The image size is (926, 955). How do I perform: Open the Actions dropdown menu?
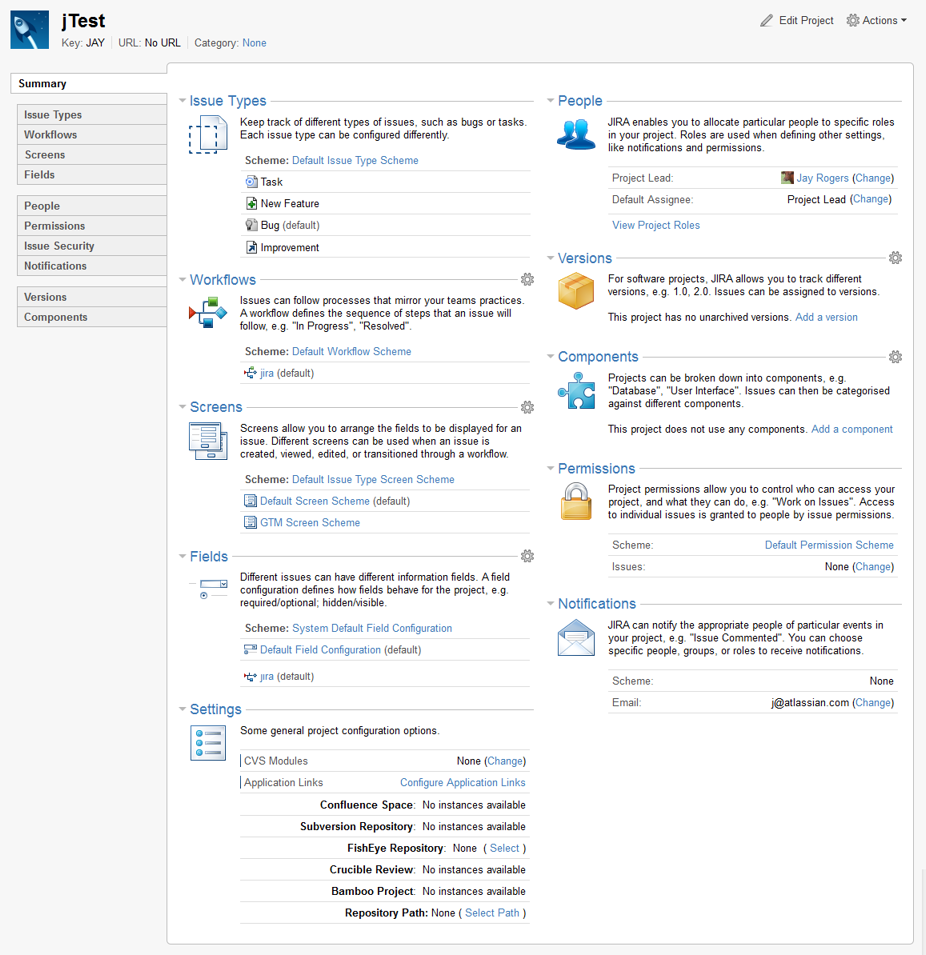[x=877, y=20]
